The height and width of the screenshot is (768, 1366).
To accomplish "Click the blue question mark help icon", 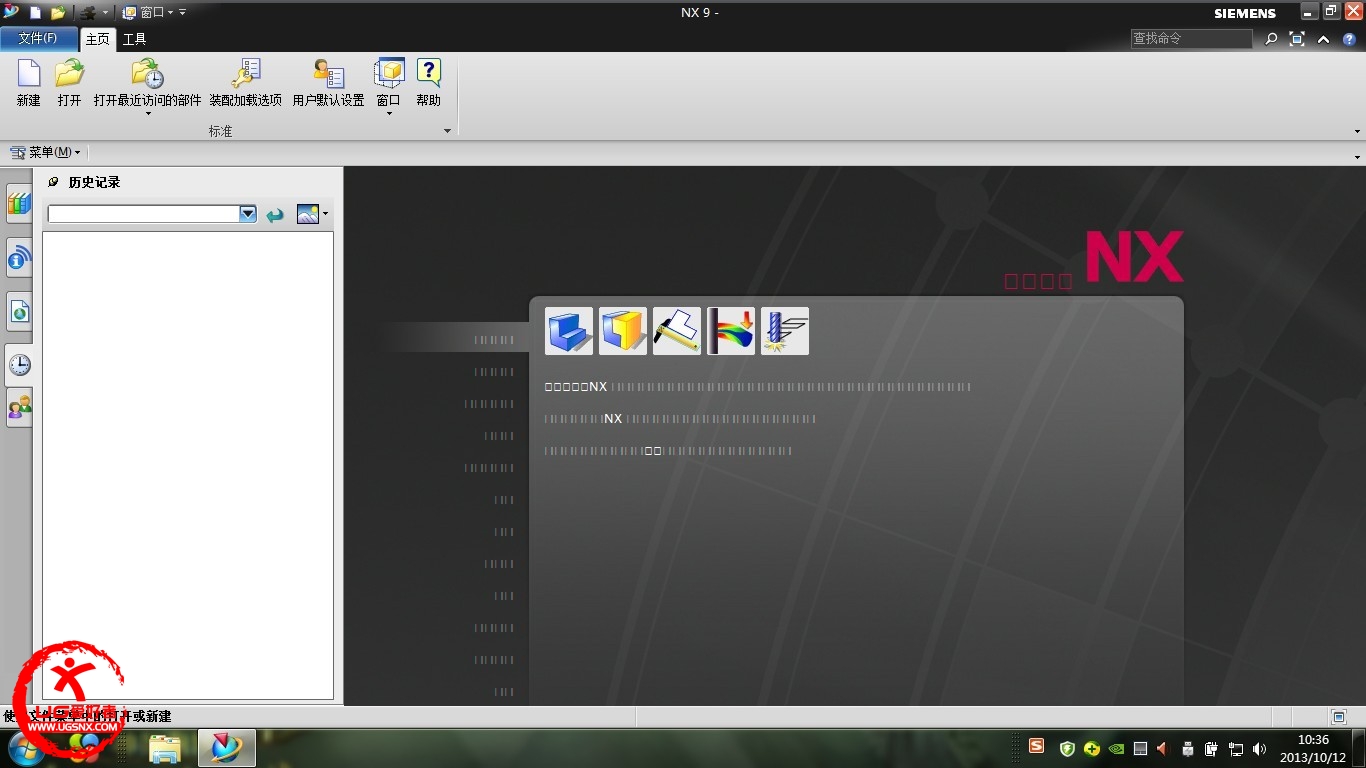I will [x=1349, y=39].
